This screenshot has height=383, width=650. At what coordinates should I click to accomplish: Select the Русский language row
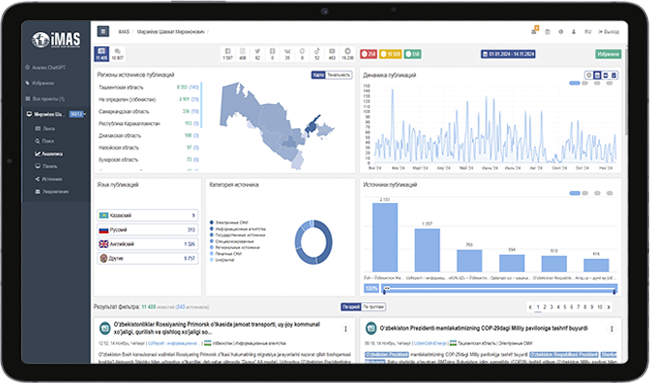[x=148, y=230]
